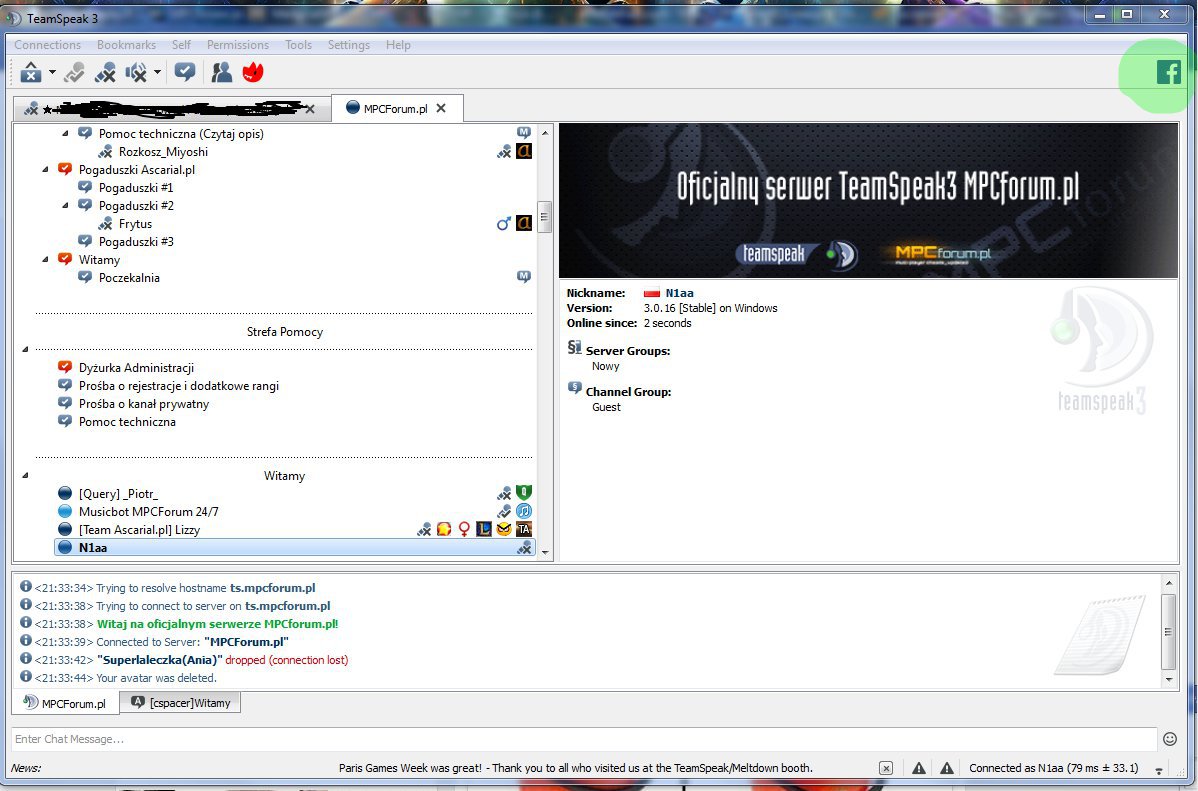The image size is (1198, 791).
Task: Toggle mute speakers in the toolbar
Action: click(x=136, y=73)
